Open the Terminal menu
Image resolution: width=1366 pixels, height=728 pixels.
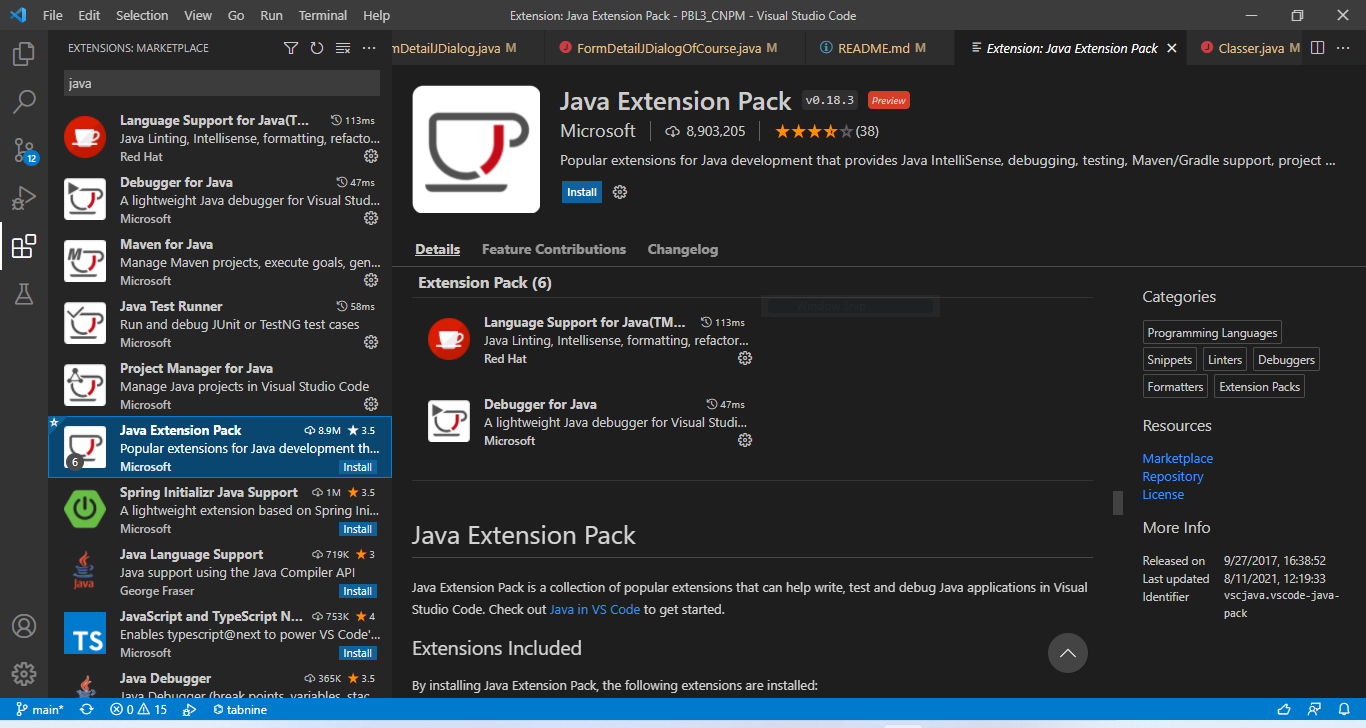[323, 16]
